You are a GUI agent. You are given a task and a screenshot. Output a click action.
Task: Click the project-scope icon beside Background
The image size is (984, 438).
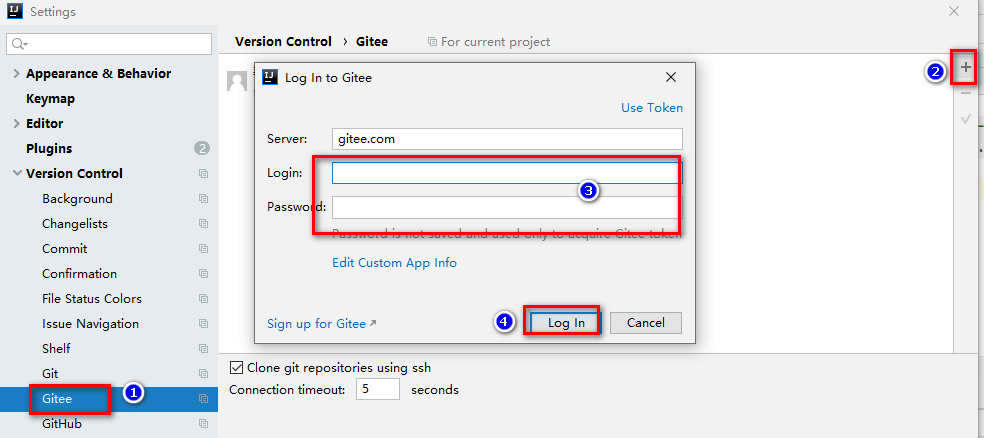click(x=203, y=199)
